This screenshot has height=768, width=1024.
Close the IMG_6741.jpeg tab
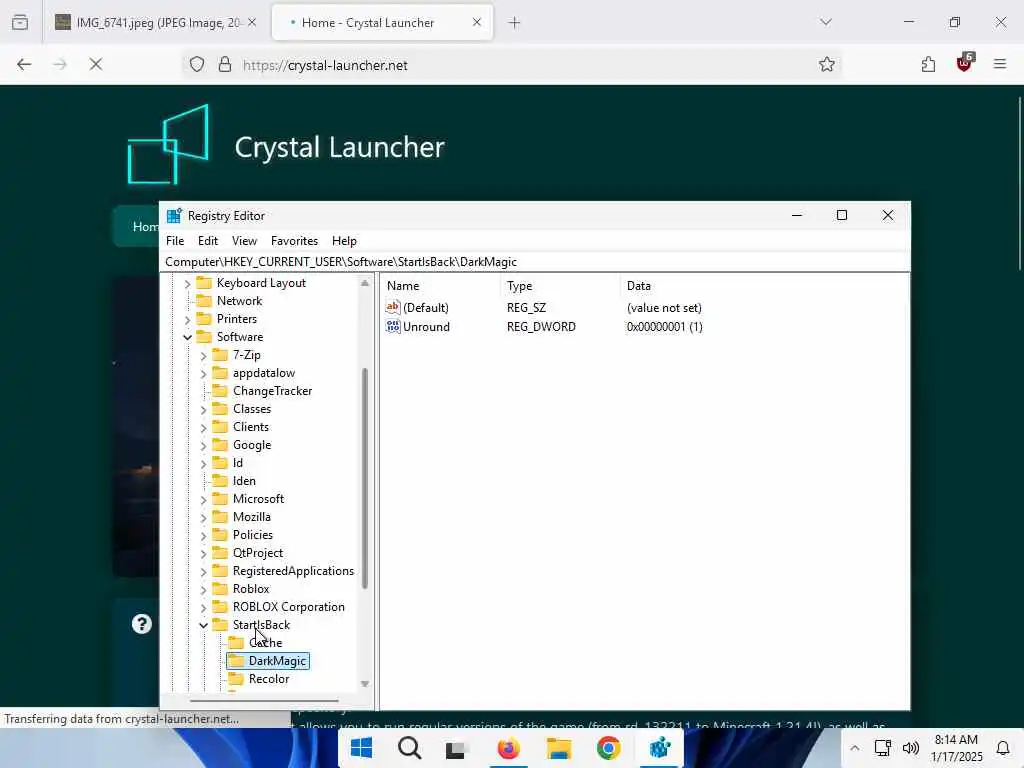click(252, 23)
